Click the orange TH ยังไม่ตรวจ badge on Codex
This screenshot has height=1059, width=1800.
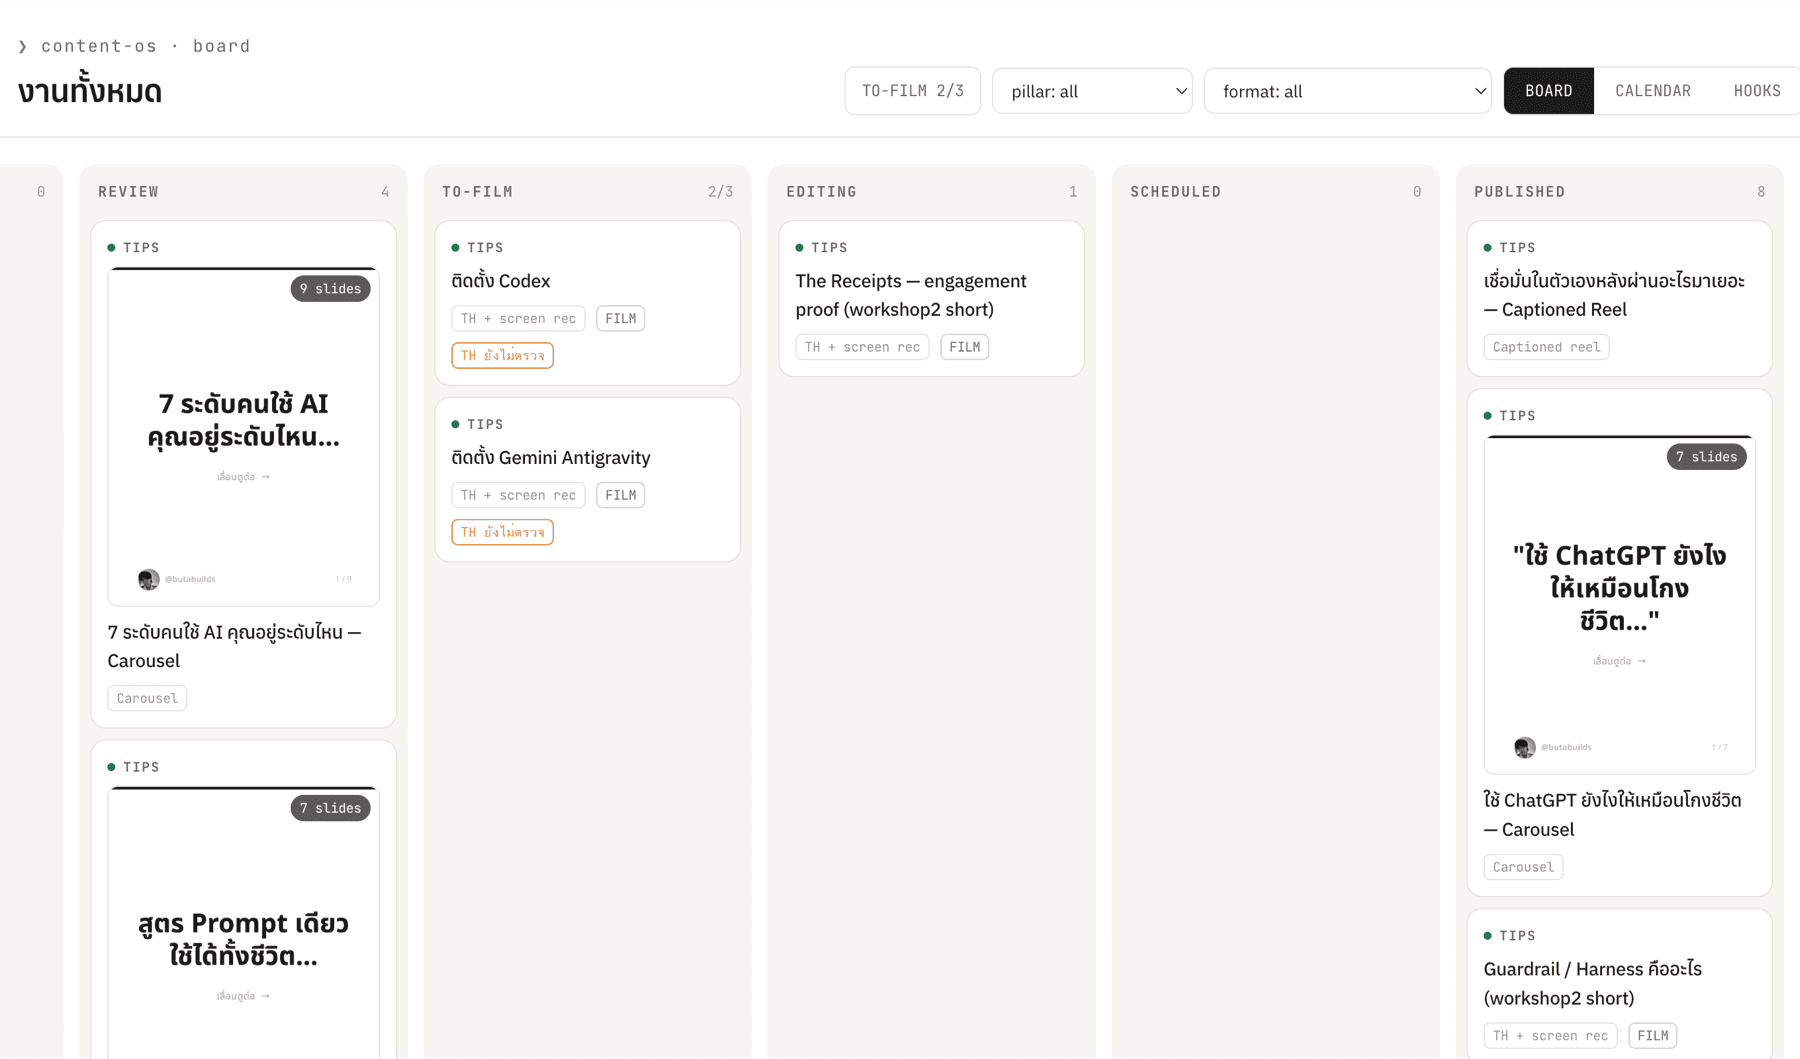click(x=502, y=356)
